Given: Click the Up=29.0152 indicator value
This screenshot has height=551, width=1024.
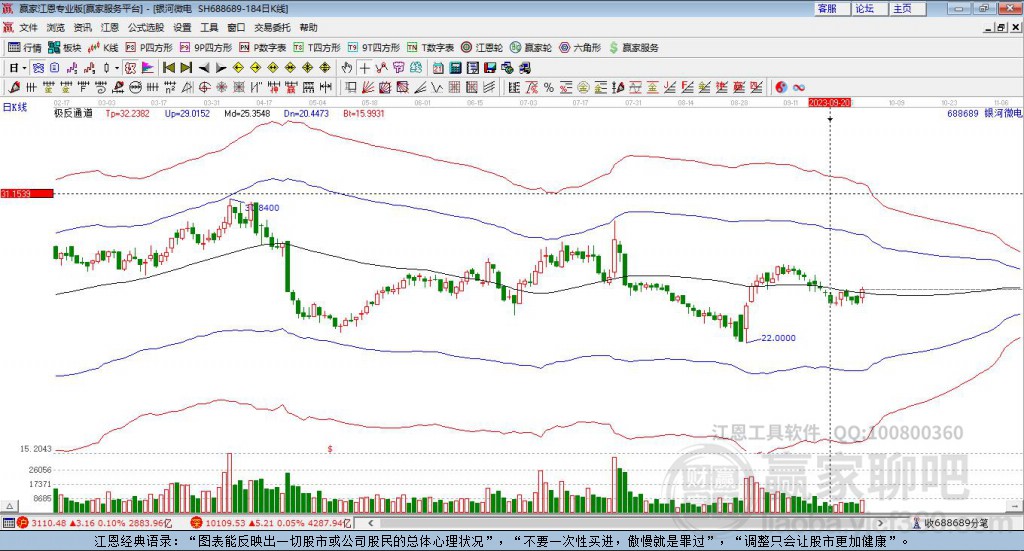Looking at the screenshot, I should coord(187,114).
